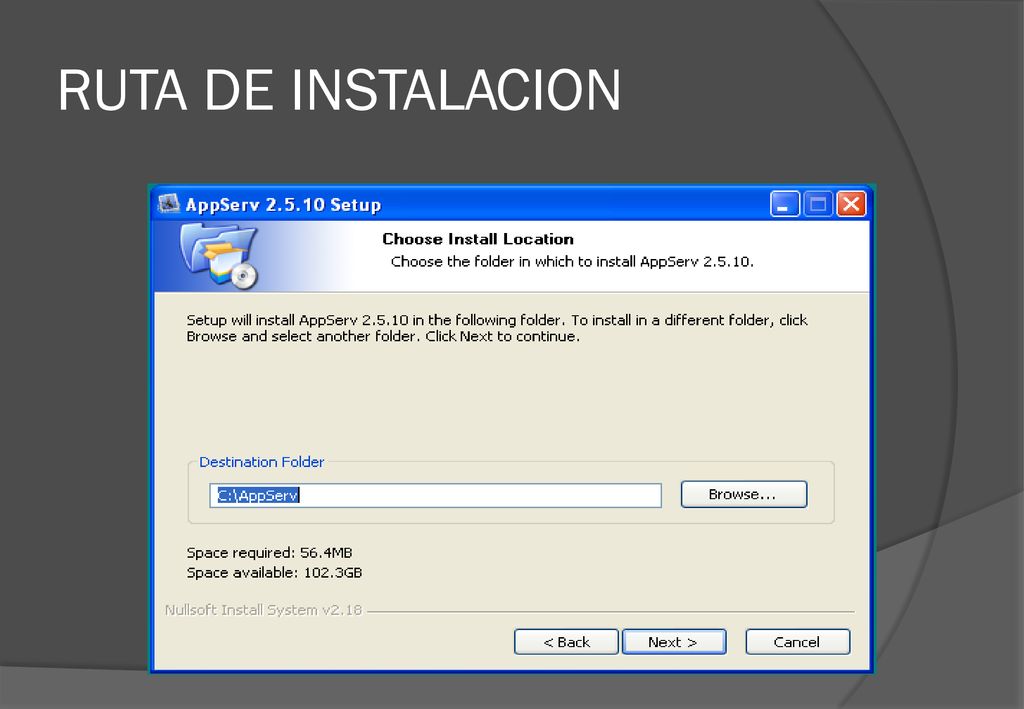Screen dimensions: 1024x709
Task: Click the installer folder and disc icon
Action: point(219,256)
